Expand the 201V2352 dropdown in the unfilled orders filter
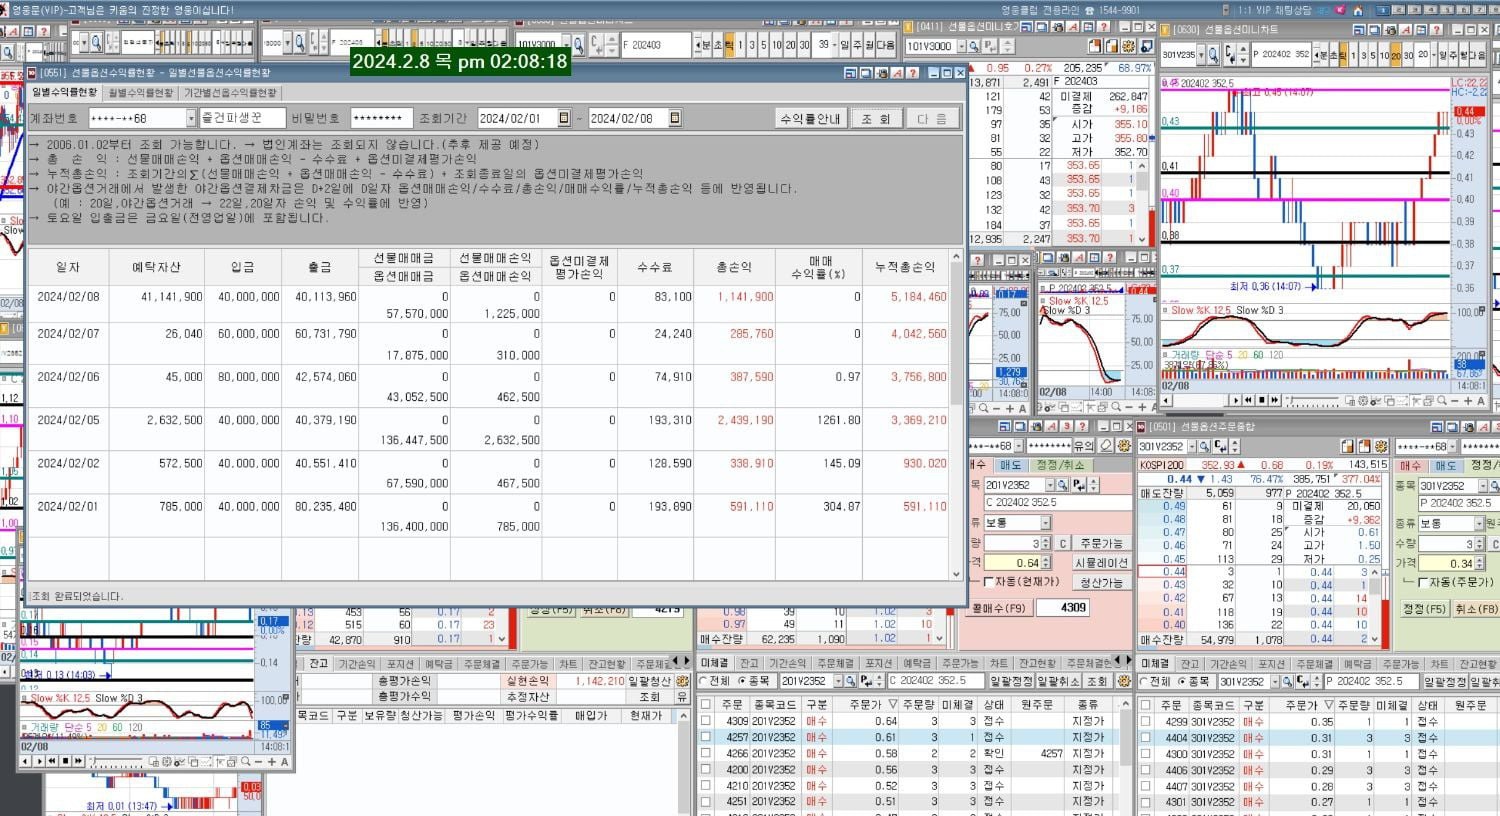Image resolution: width=1500 pixels, height=816 pixels. click(838, 681)
